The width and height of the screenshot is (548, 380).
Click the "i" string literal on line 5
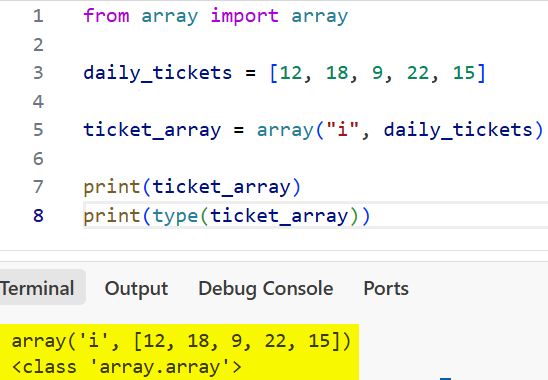pos(342,129)
